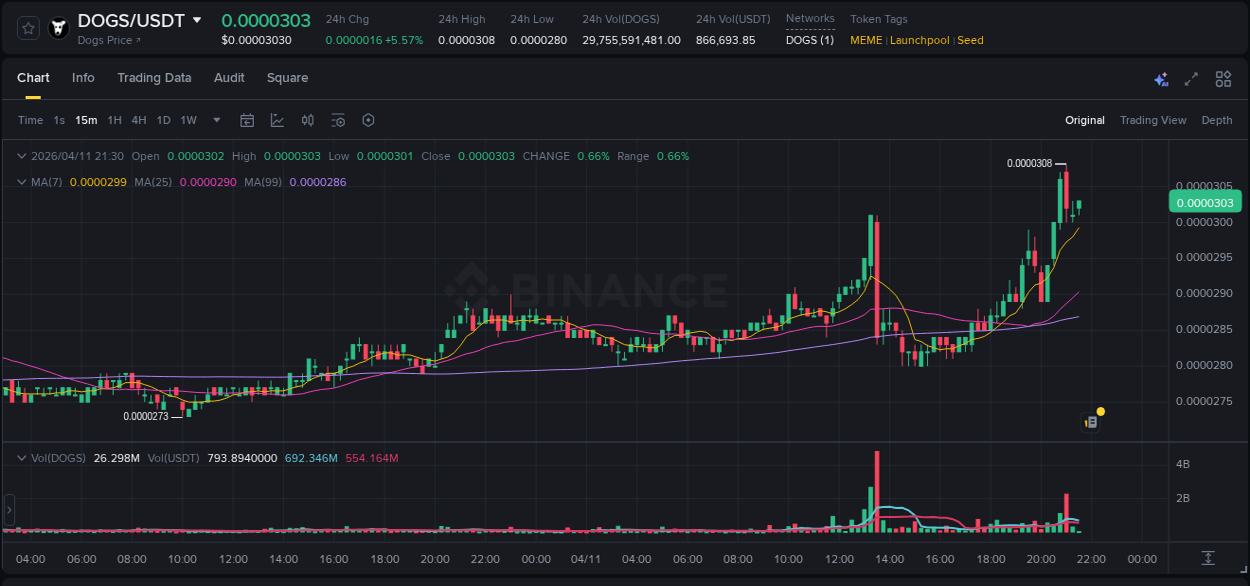Viewport: 1250px width, 586px height.
Task: Click the 24h Vol(DOGS) value 29,755,591,481.00
Action: 632,40
